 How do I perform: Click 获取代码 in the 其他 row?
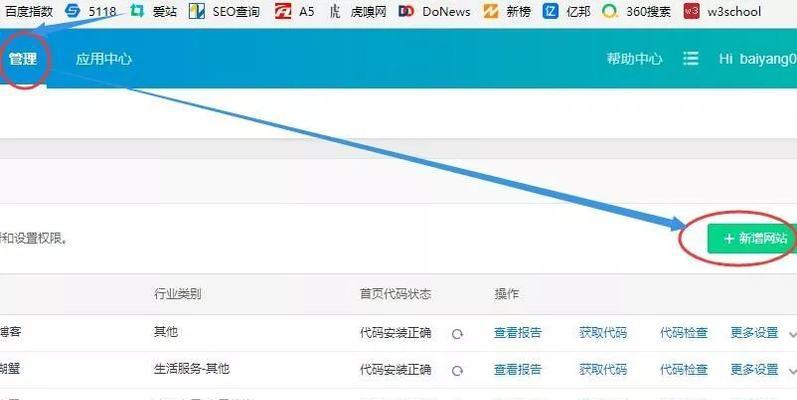click(603, 333)
